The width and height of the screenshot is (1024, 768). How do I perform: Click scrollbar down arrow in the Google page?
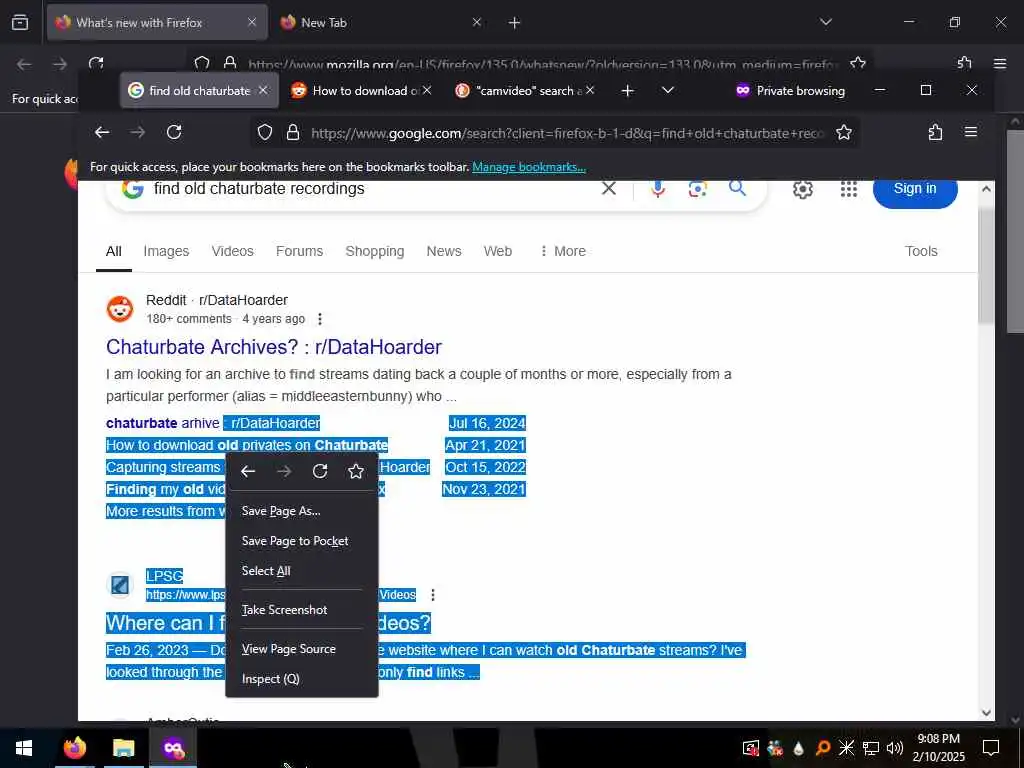tap(986, 713)
